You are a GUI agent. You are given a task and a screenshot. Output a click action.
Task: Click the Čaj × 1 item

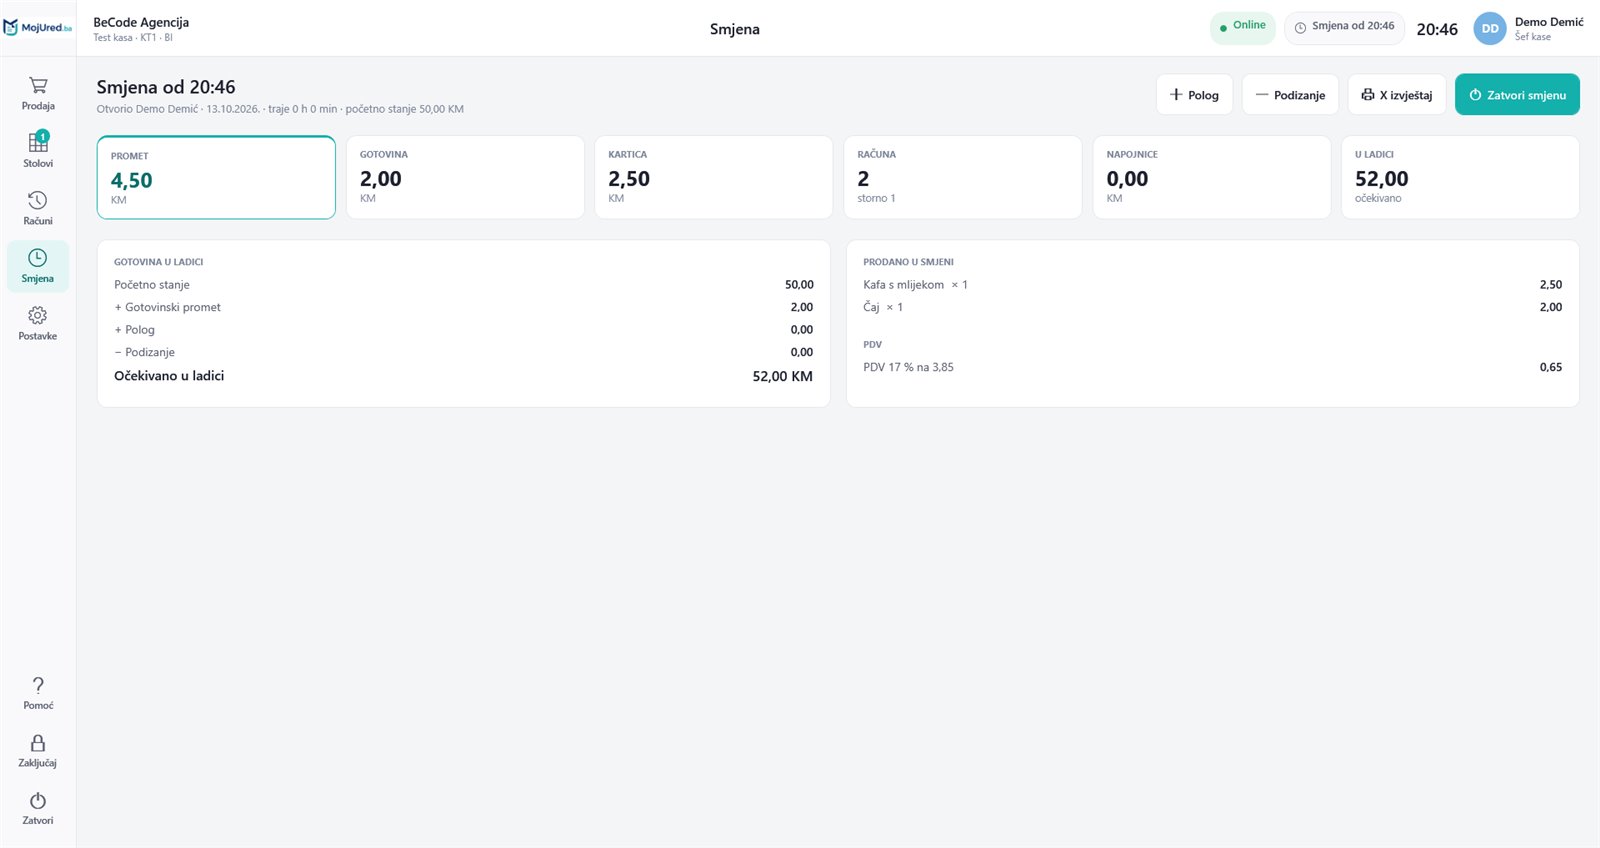click(x=883, y=307)
